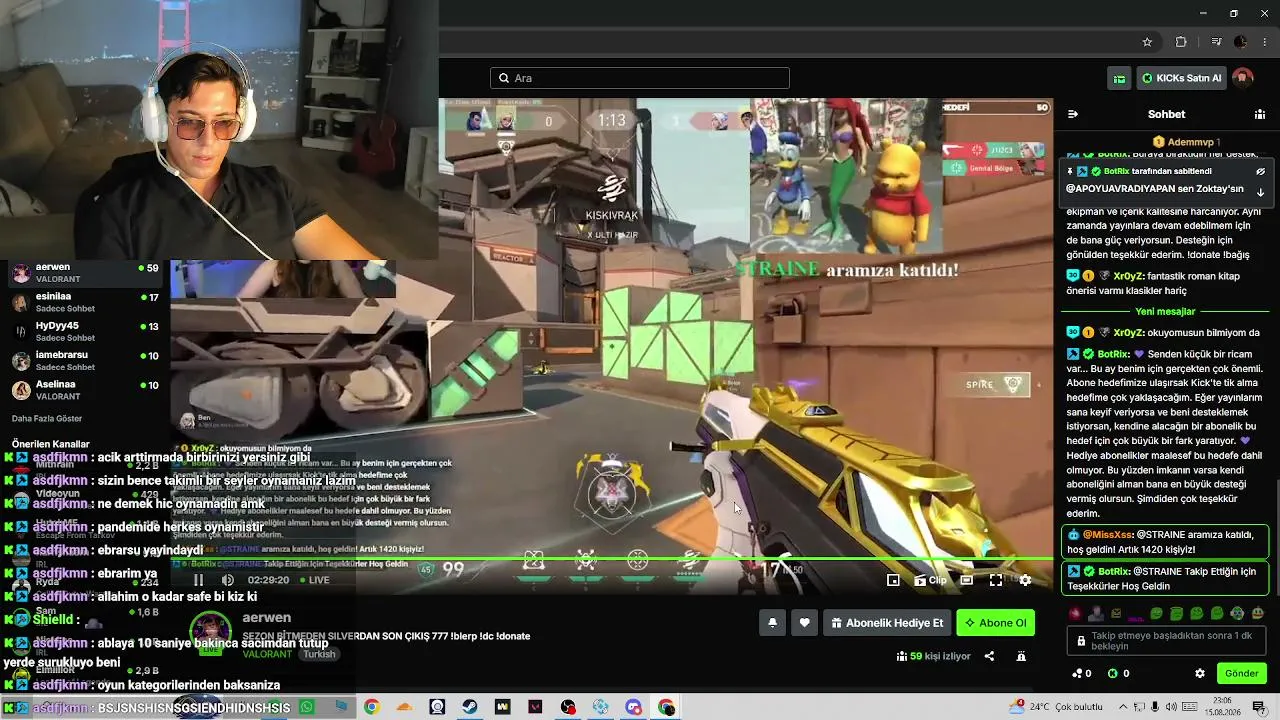The height and width of the screenshot is (720, 1280).
Task: Open the green gift box icon
Action: coord(1119,78)
